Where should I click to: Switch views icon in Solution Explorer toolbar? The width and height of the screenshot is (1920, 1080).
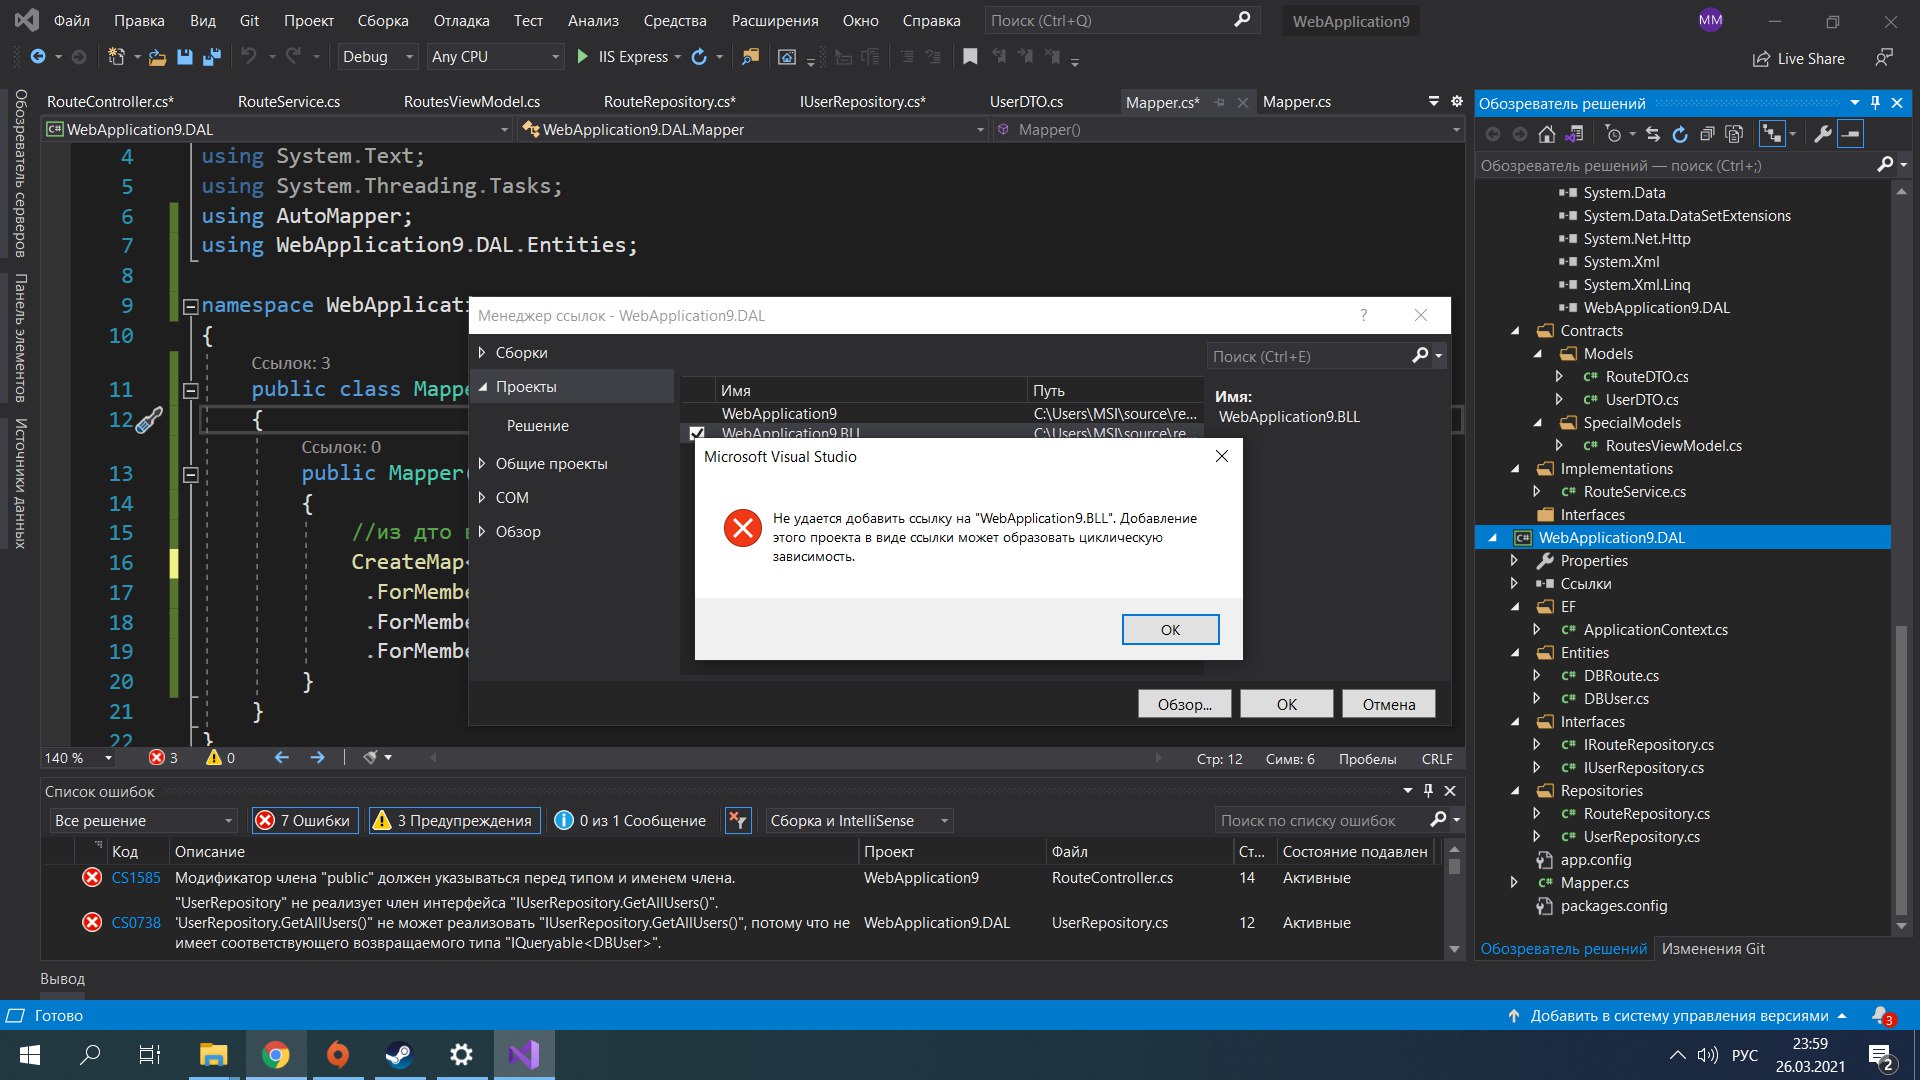click(1574, 134)
